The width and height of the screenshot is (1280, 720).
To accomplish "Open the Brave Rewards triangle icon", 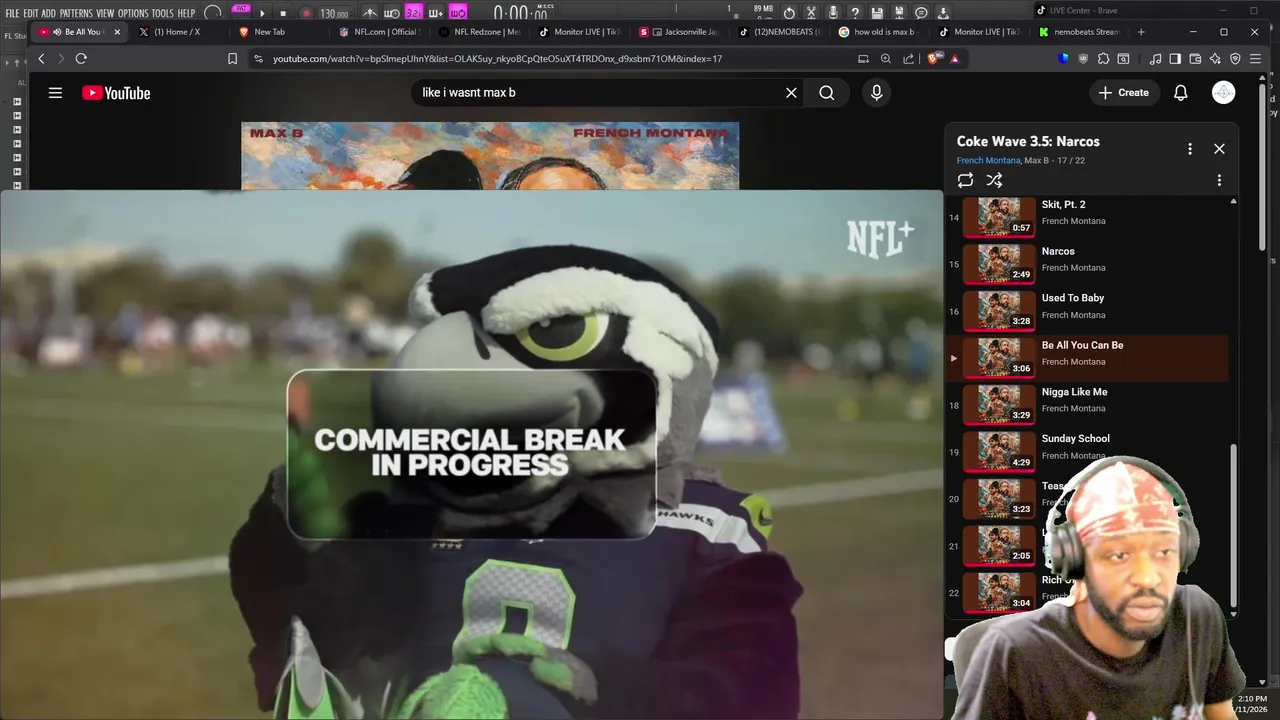I will [955, 59].
